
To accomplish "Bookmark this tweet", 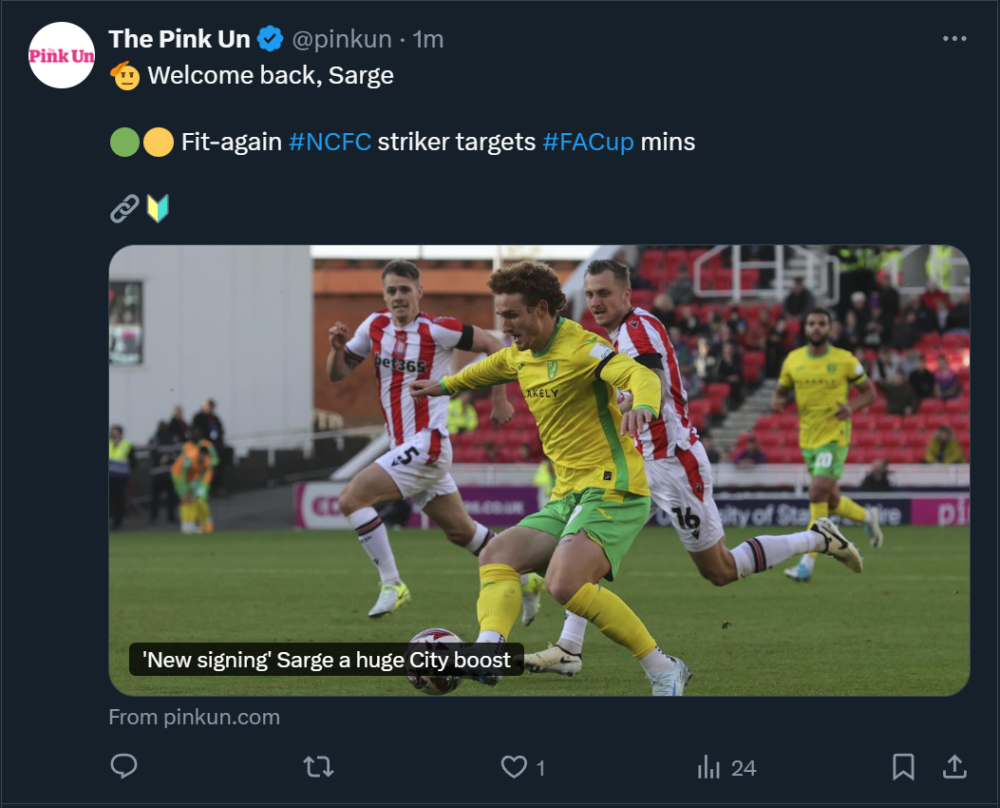I will click(903, 767).
